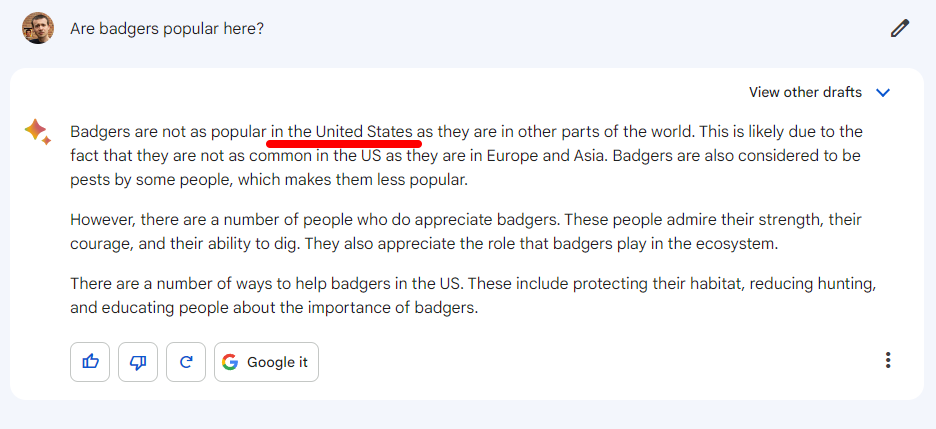Screen dimensions: 936x429
Task: Open the View other drafts label
Action: coord(805,92)
